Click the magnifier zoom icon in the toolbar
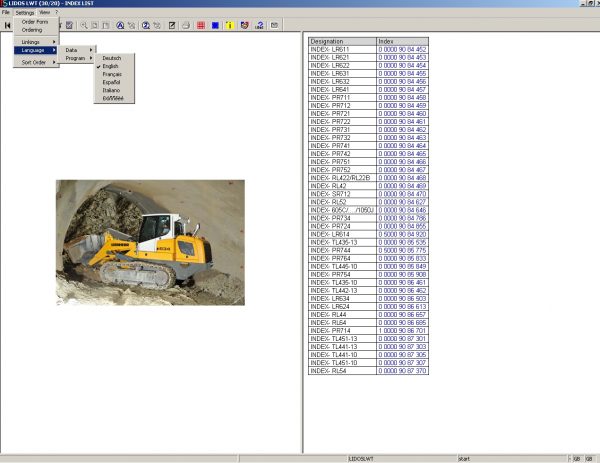This screenshot has height=463, width=600. [83, 24]
